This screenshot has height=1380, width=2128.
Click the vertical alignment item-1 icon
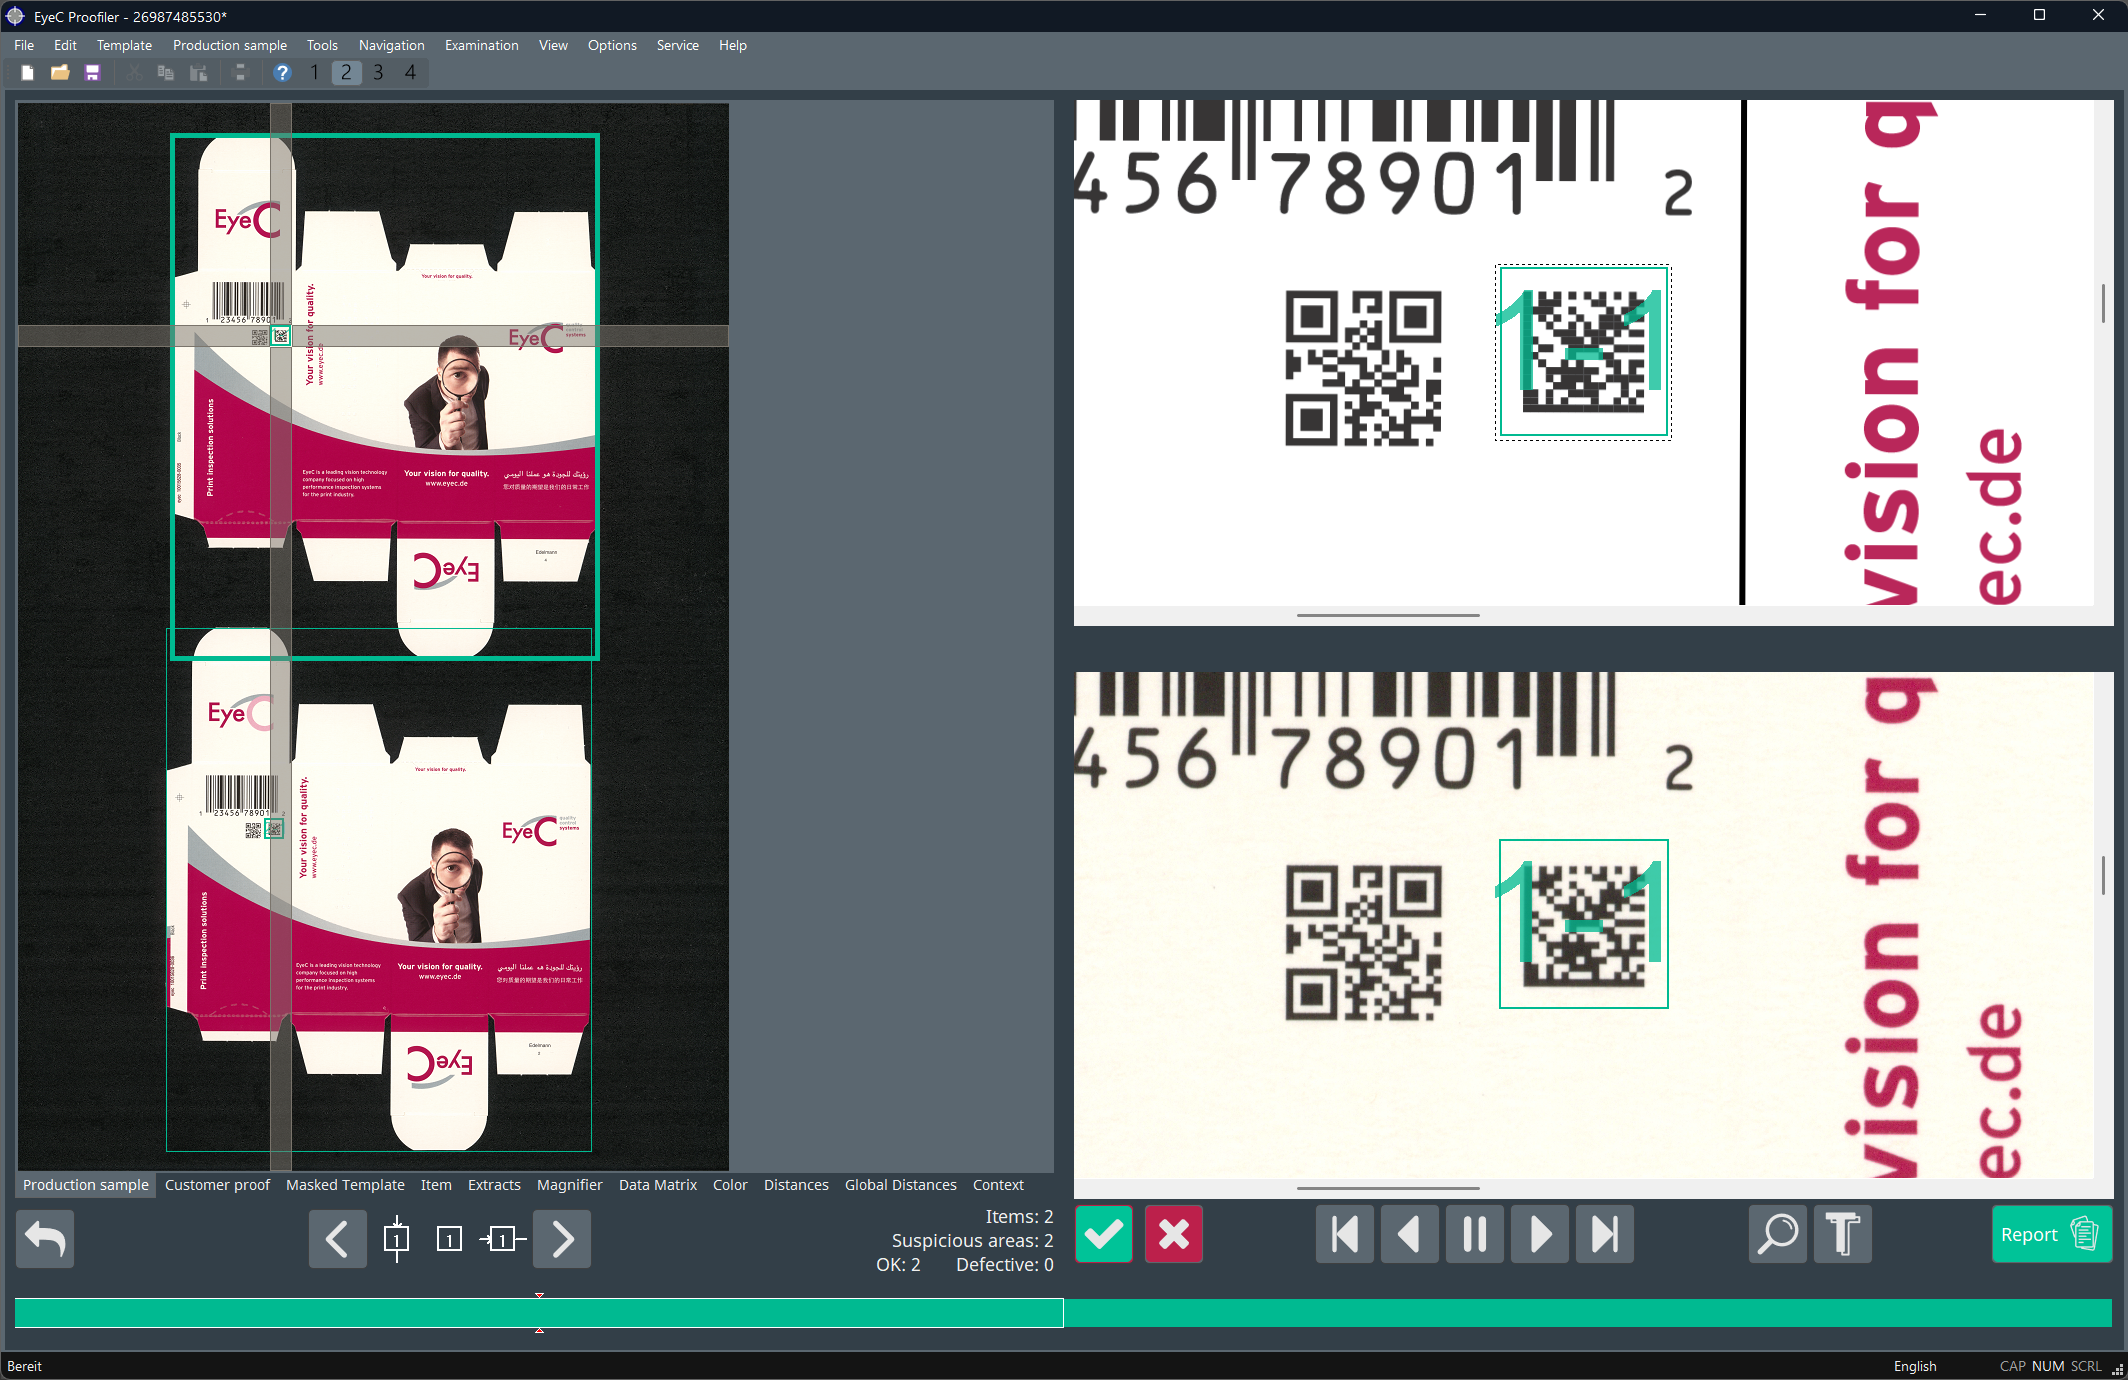(x=396, y=1239)
